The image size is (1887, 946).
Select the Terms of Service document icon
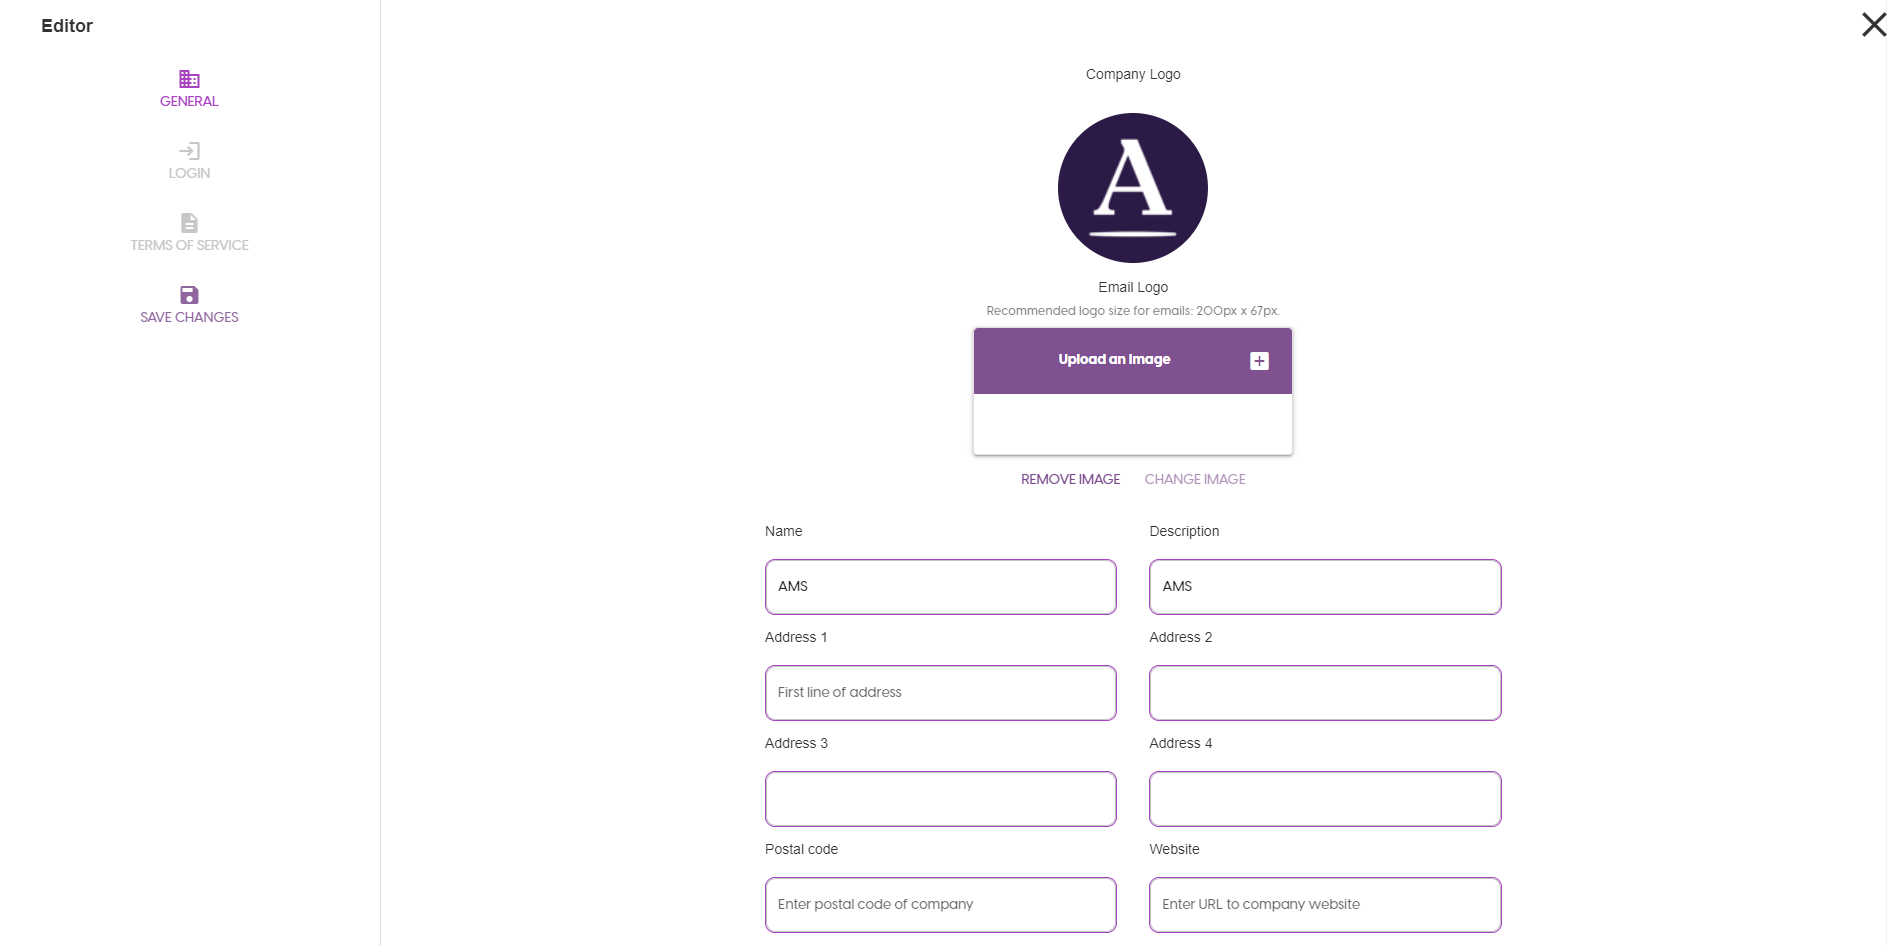pyautogui.click(x=189, y=223)
